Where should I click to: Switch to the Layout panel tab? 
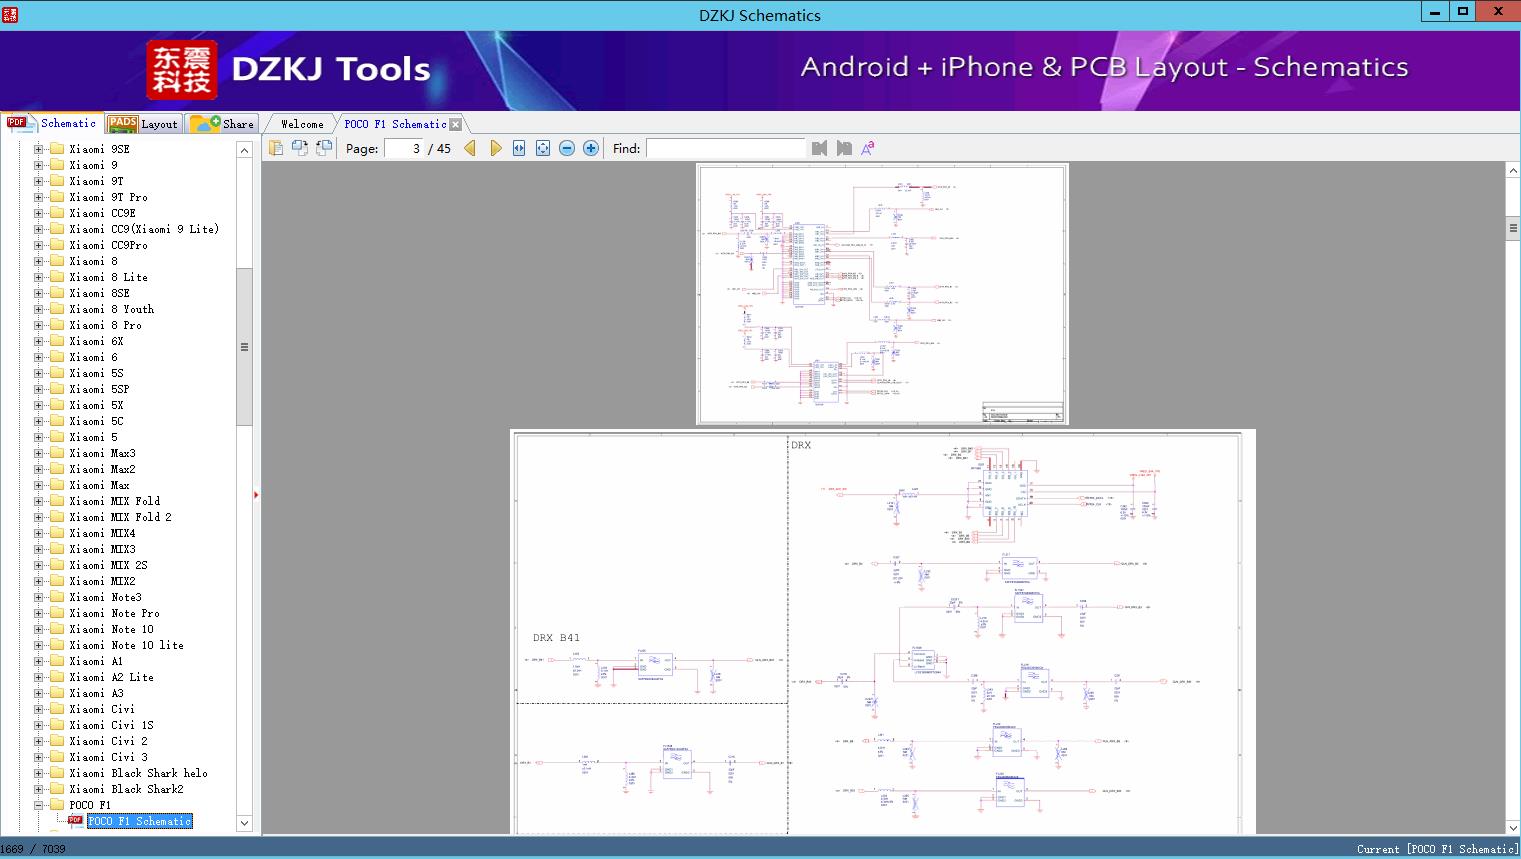[x=143, y=124]
